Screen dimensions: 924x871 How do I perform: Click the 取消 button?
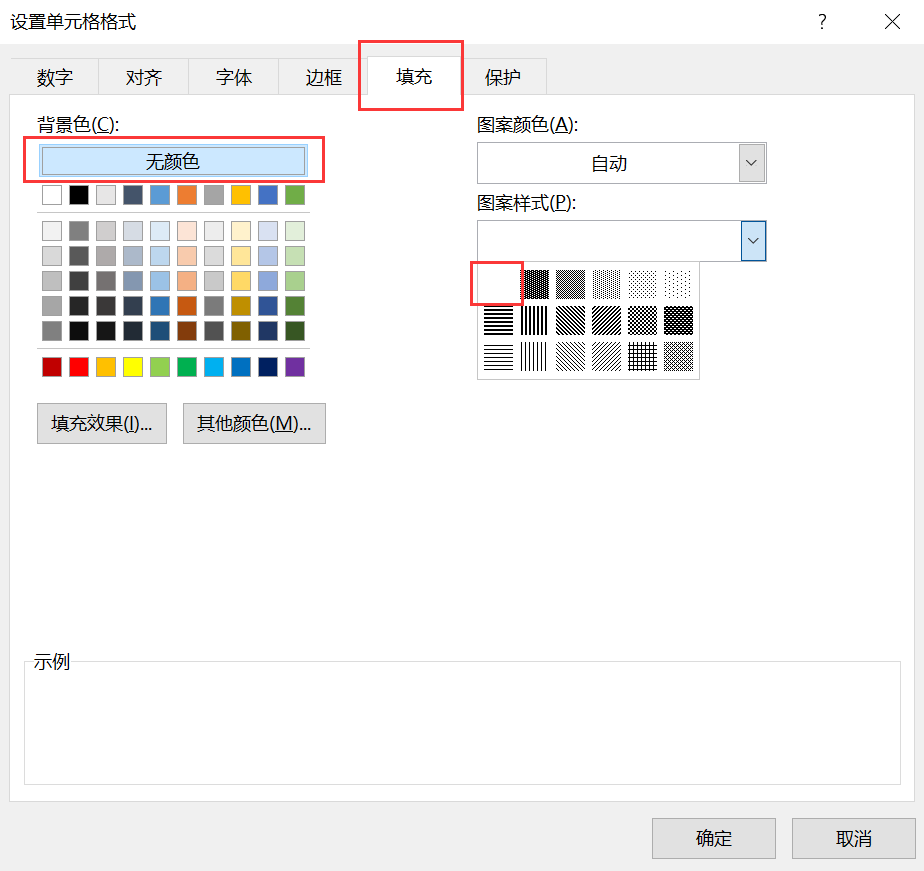pyautogui.click(x=853, y=838)
